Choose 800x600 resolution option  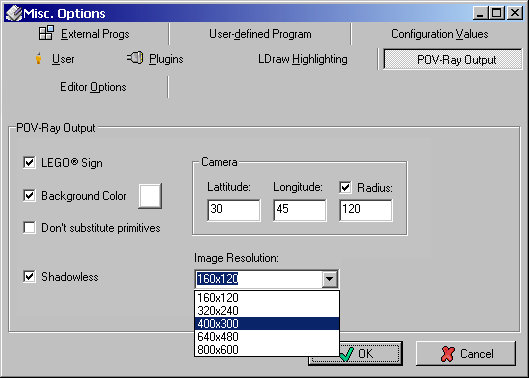(x=267, y=349)
